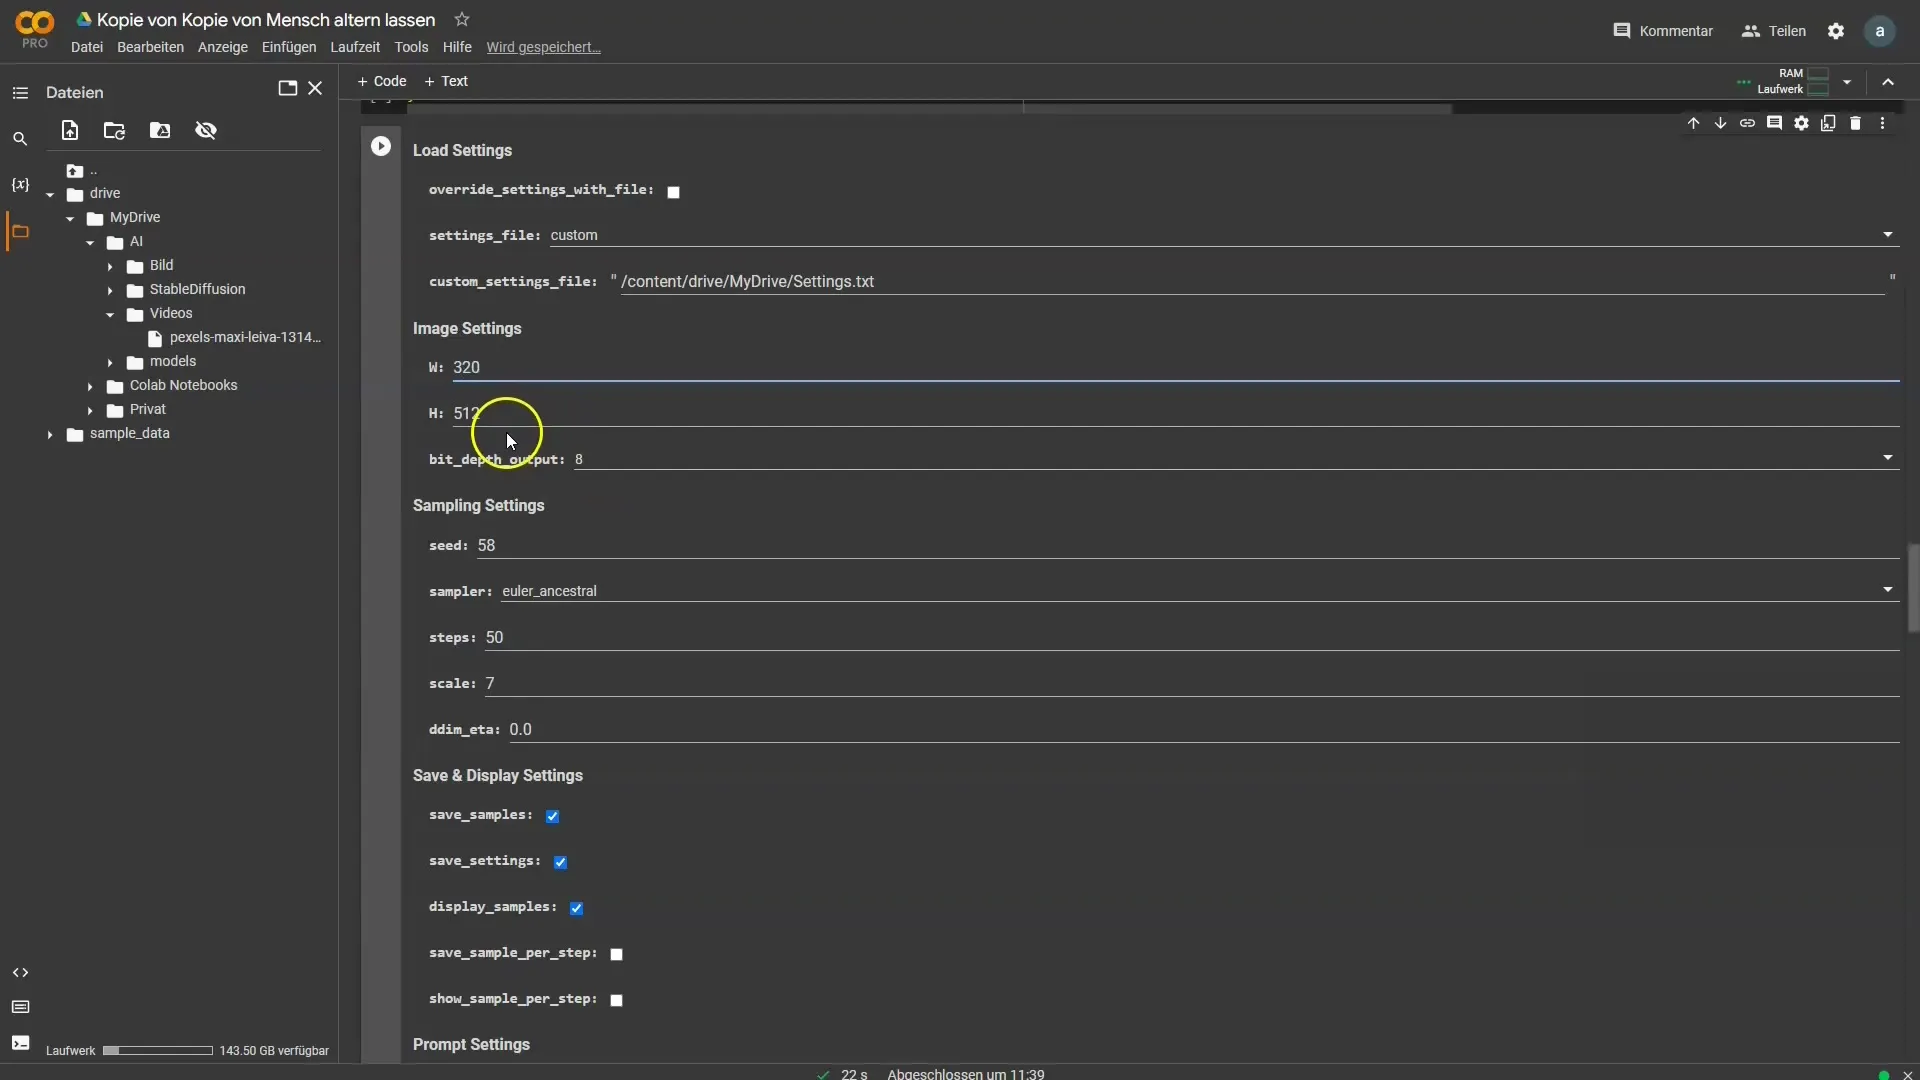Viewport: 1920px width, 1080px height.
Task: Delete the current cell
Action: (x=1855, y=123)
